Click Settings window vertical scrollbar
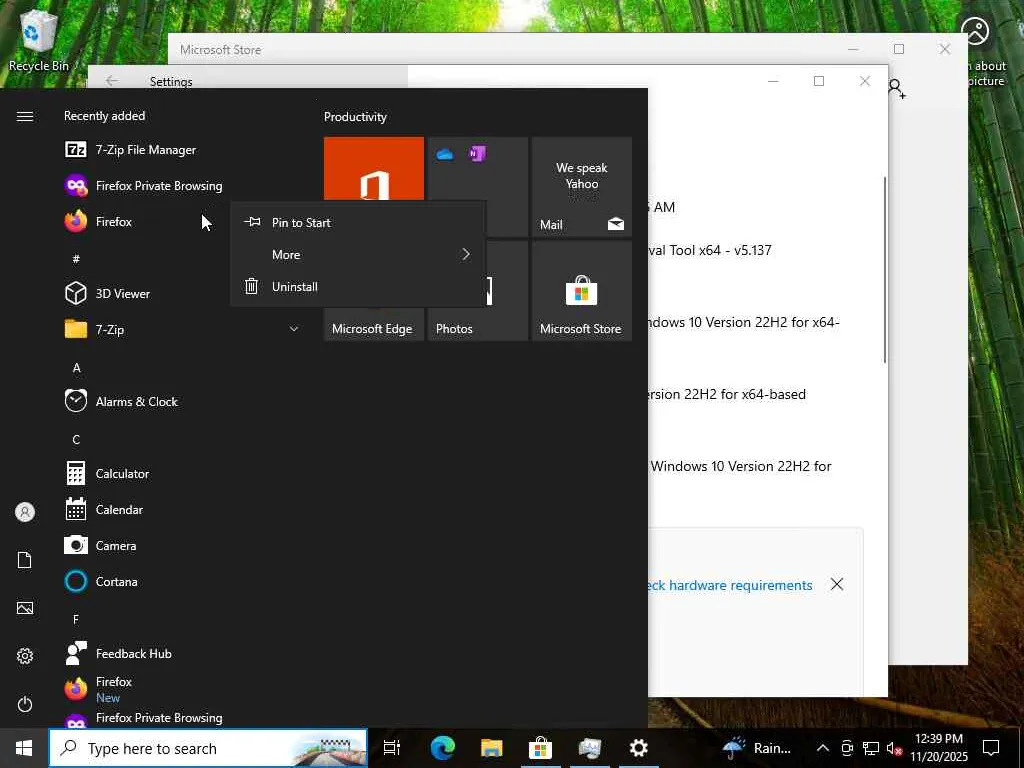 [x=885, y=269]
